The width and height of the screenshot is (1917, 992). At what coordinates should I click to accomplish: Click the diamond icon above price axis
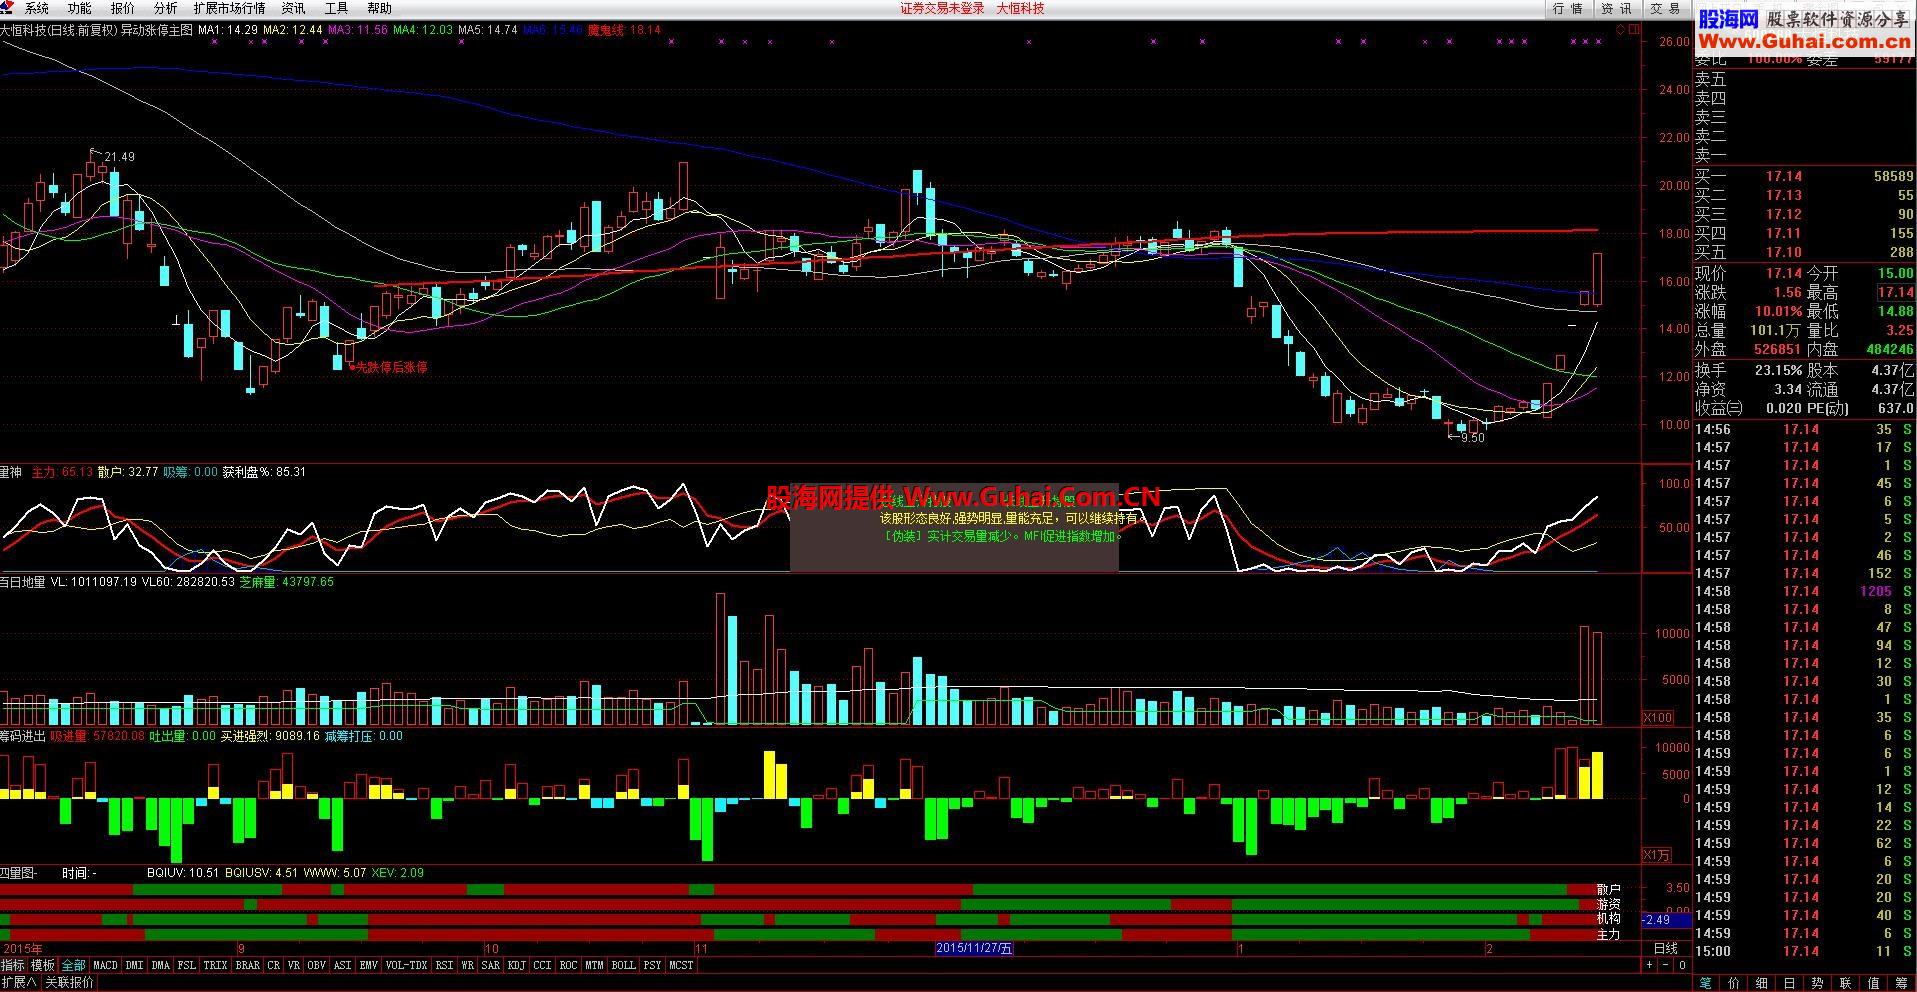1621,30
